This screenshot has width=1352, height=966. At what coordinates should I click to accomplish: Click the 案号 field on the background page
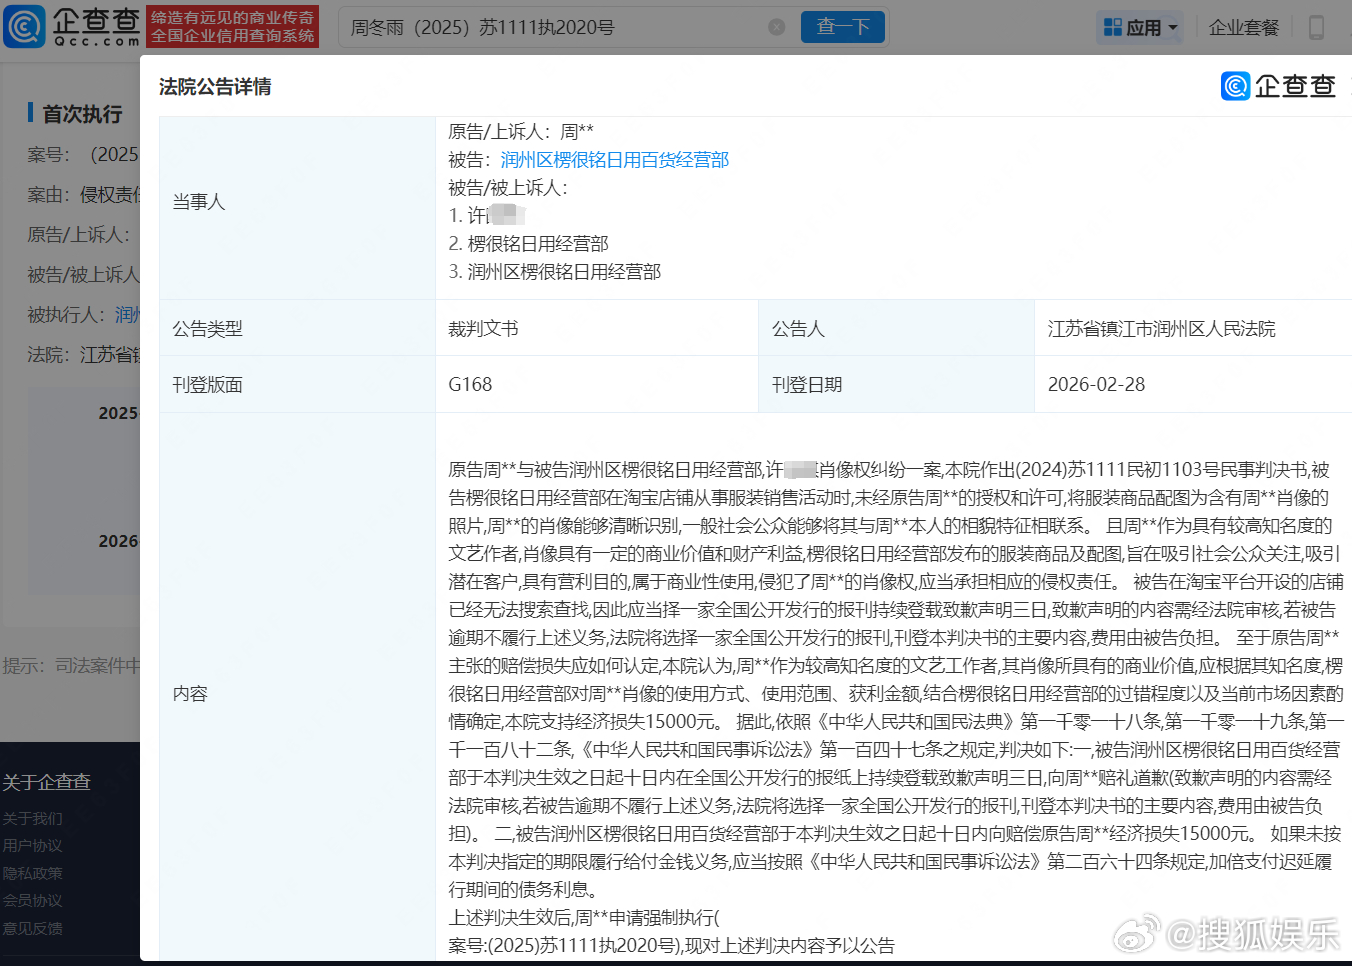coord(83,155)
